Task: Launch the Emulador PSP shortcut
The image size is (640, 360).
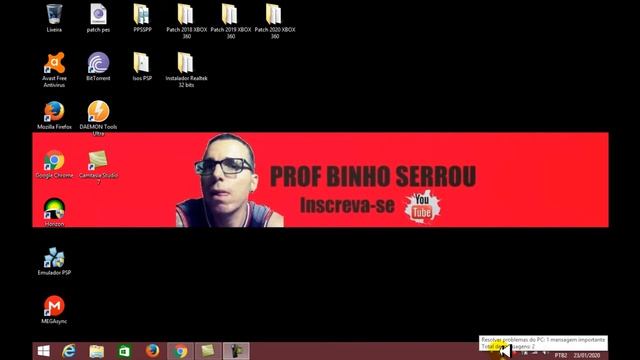Action: 54,261
